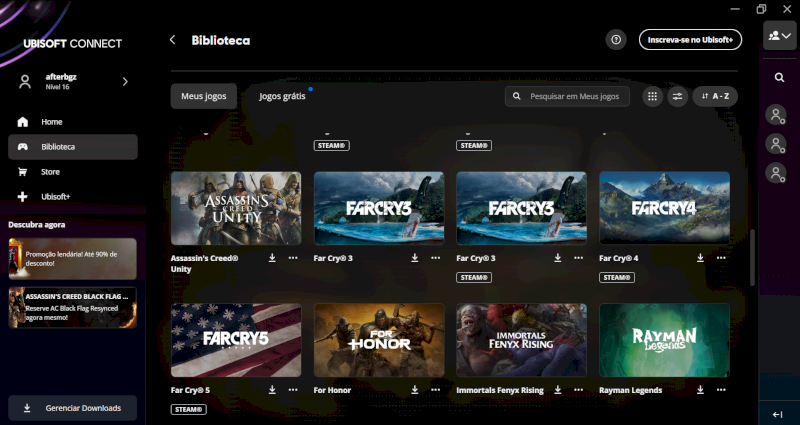The height and width of the screenshot is (425, 800).
Task: Click the download icon for Far Cry 5
Action: [272, 390]
